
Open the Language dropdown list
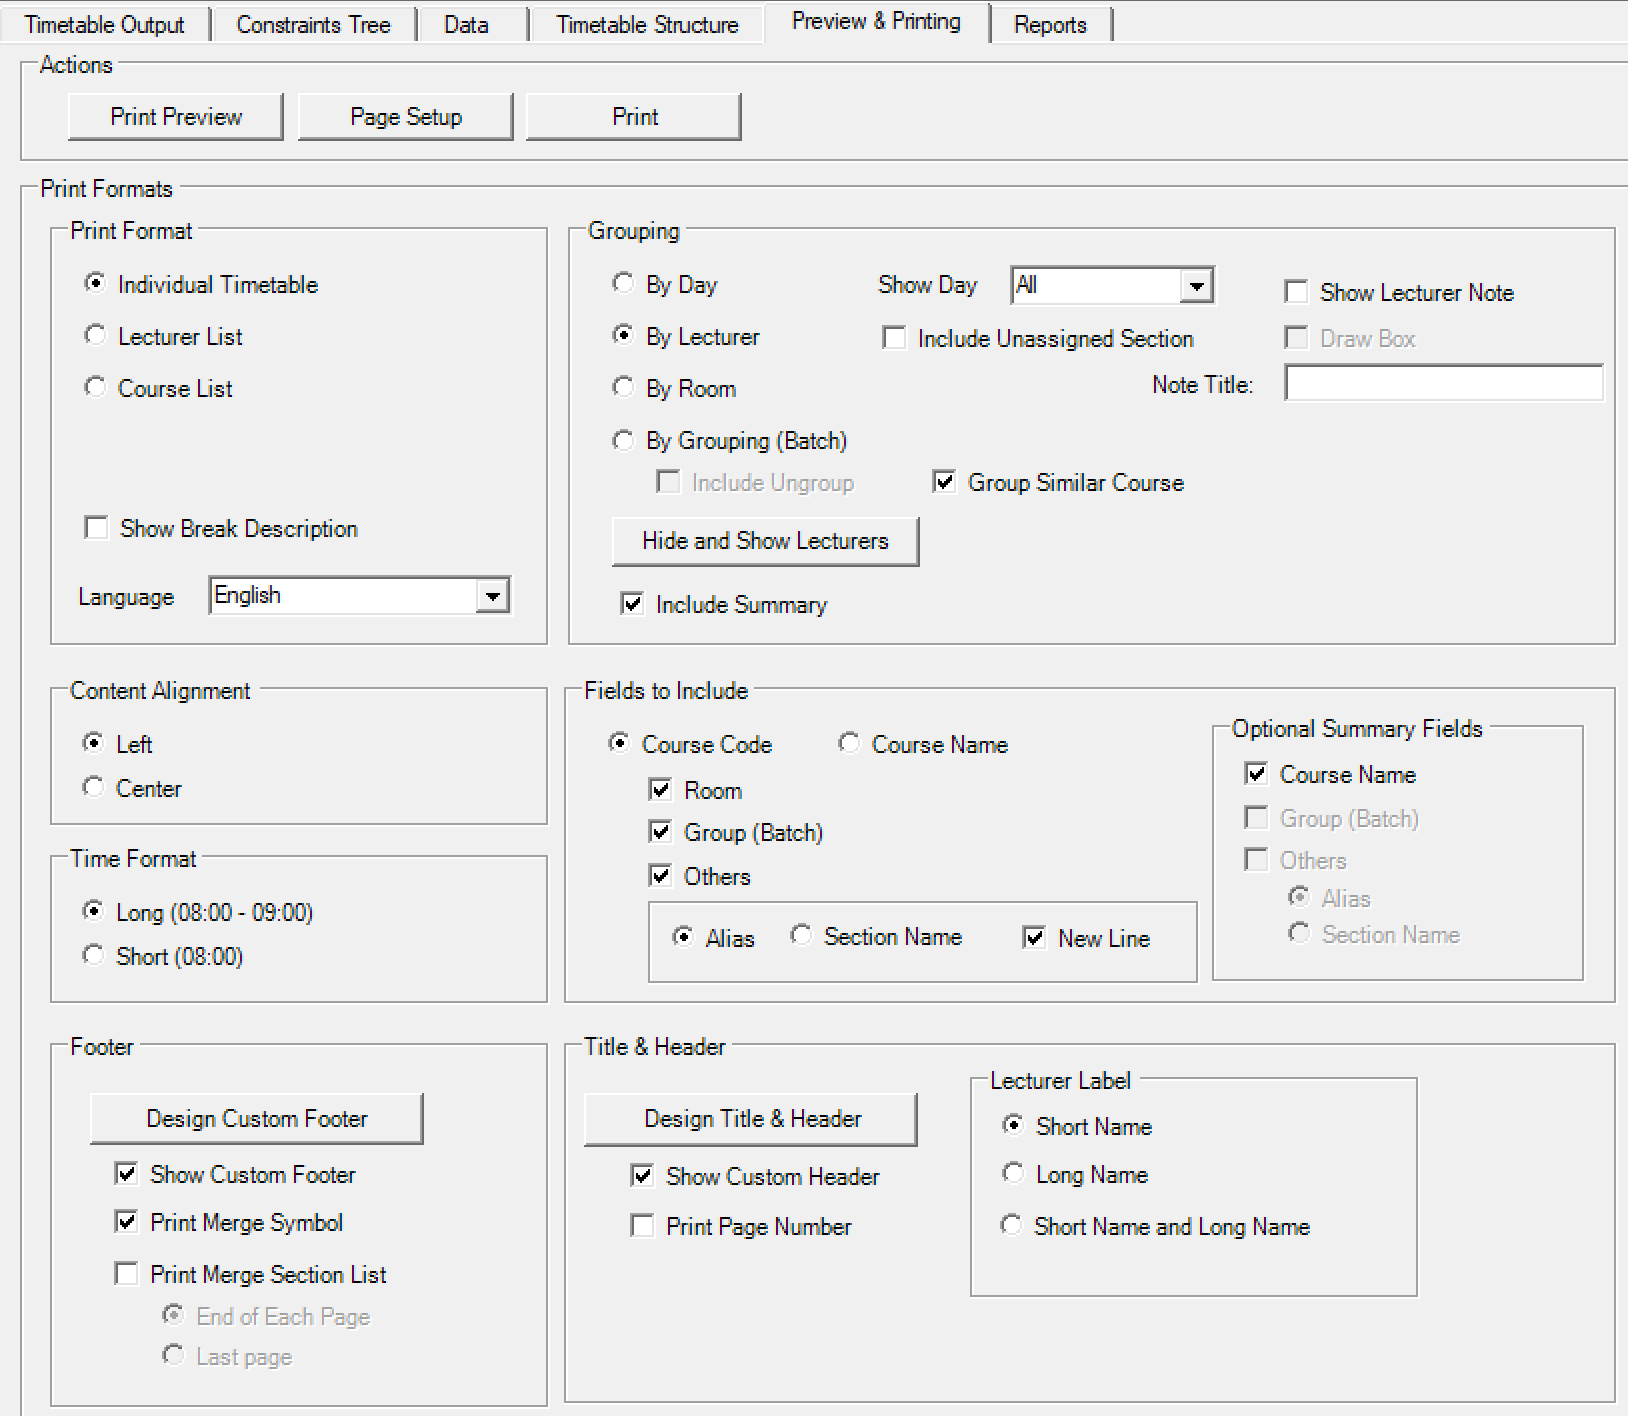(x=492, y=596)
